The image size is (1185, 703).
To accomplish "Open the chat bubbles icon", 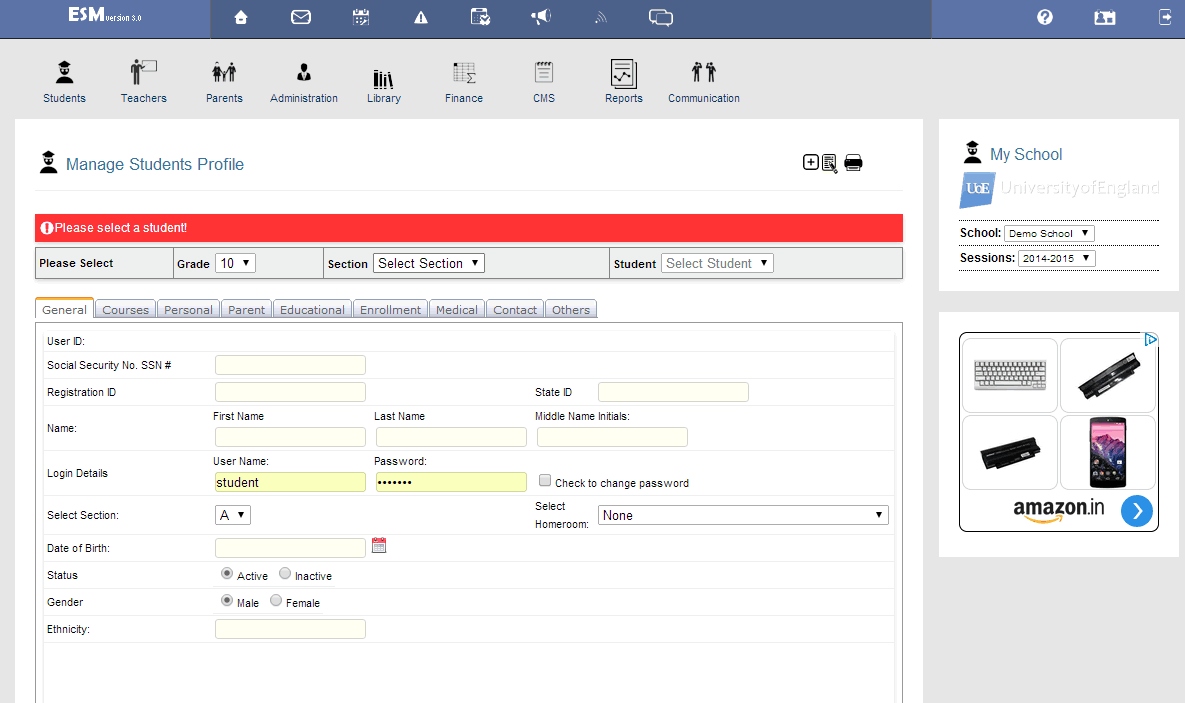I will tap(661, 17).
